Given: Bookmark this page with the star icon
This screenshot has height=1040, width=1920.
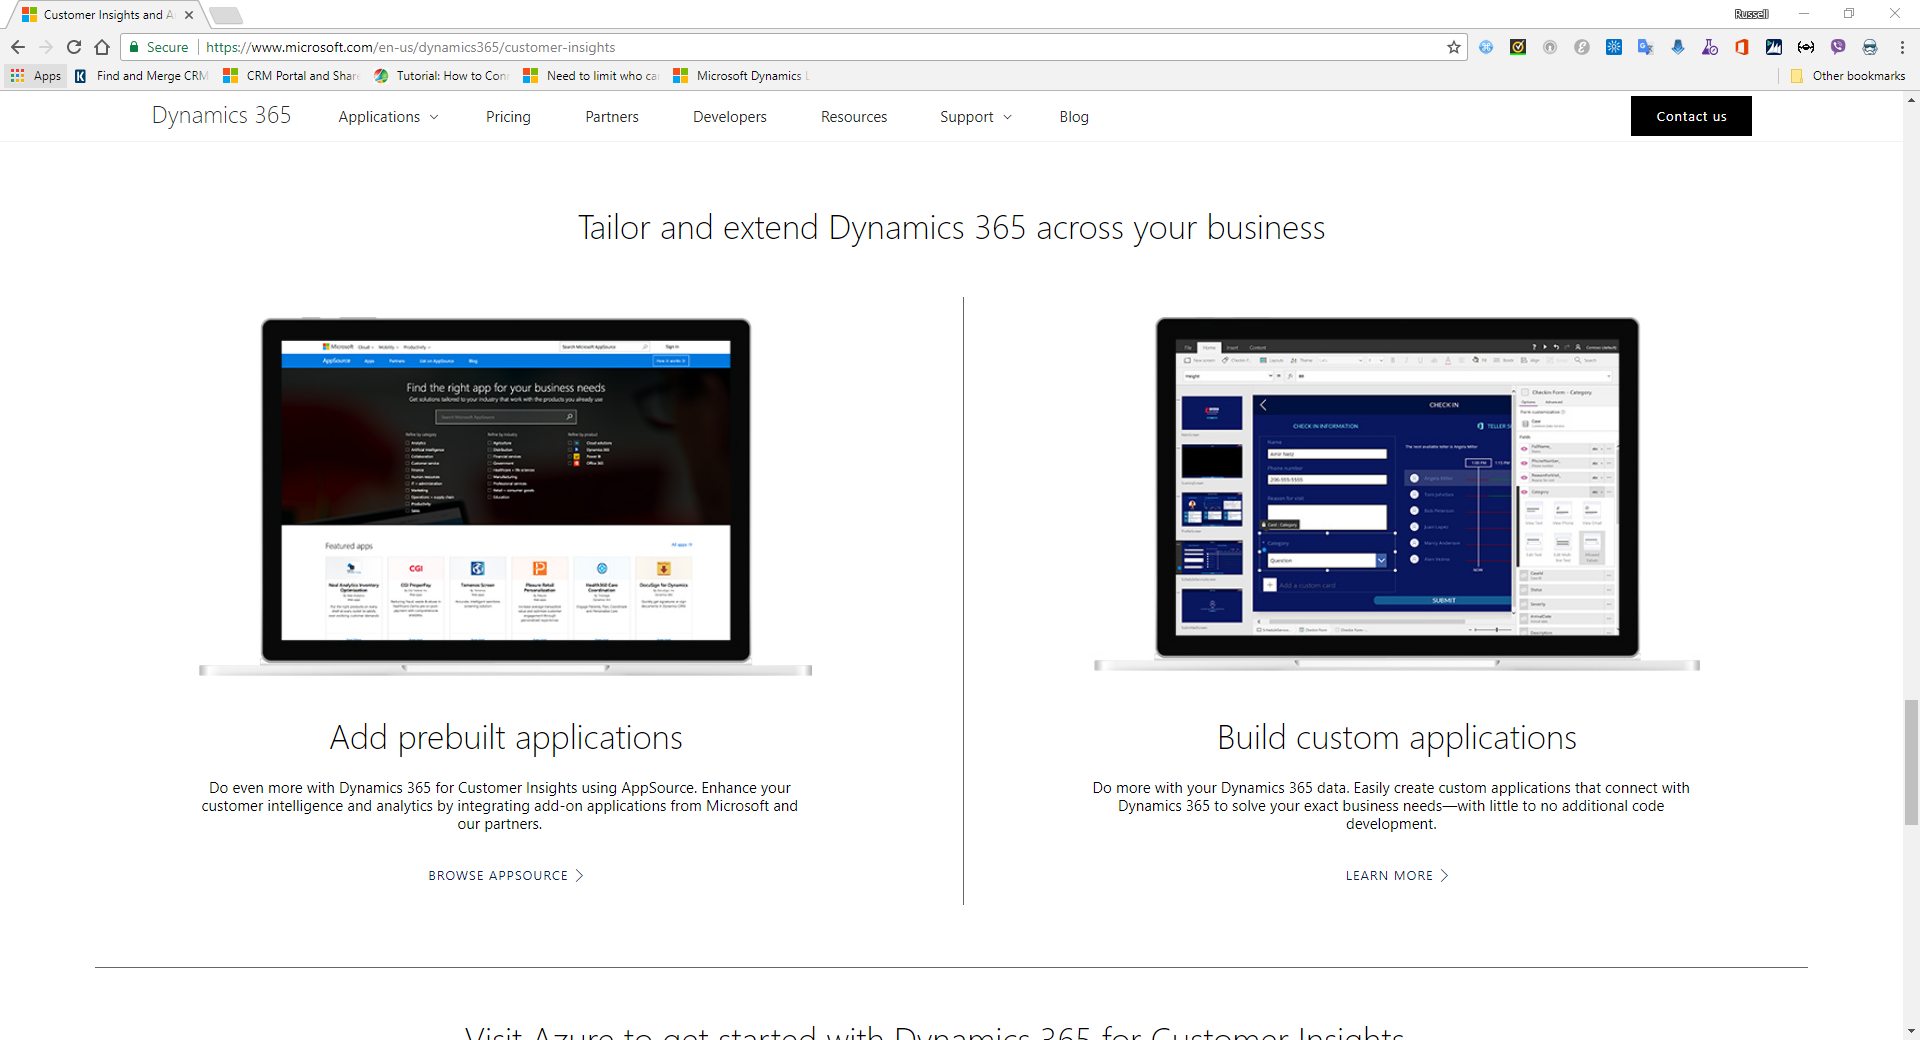Looking at the screenshot, I should click(1453, 47).
